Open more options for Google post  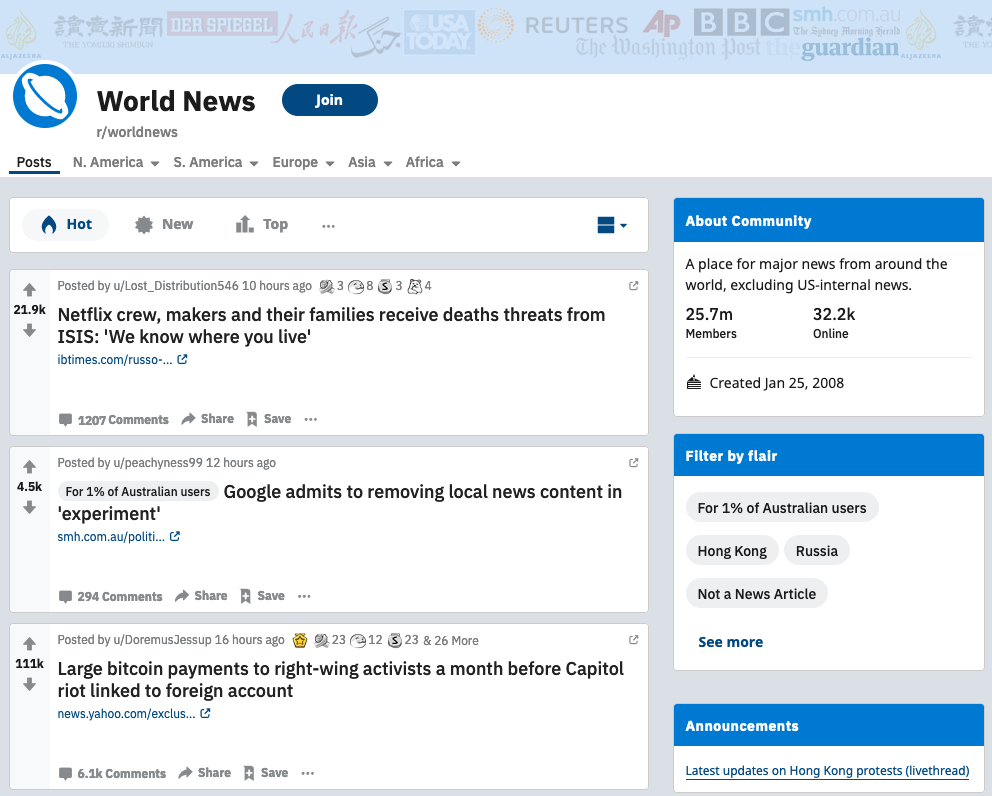coord(304,596)
